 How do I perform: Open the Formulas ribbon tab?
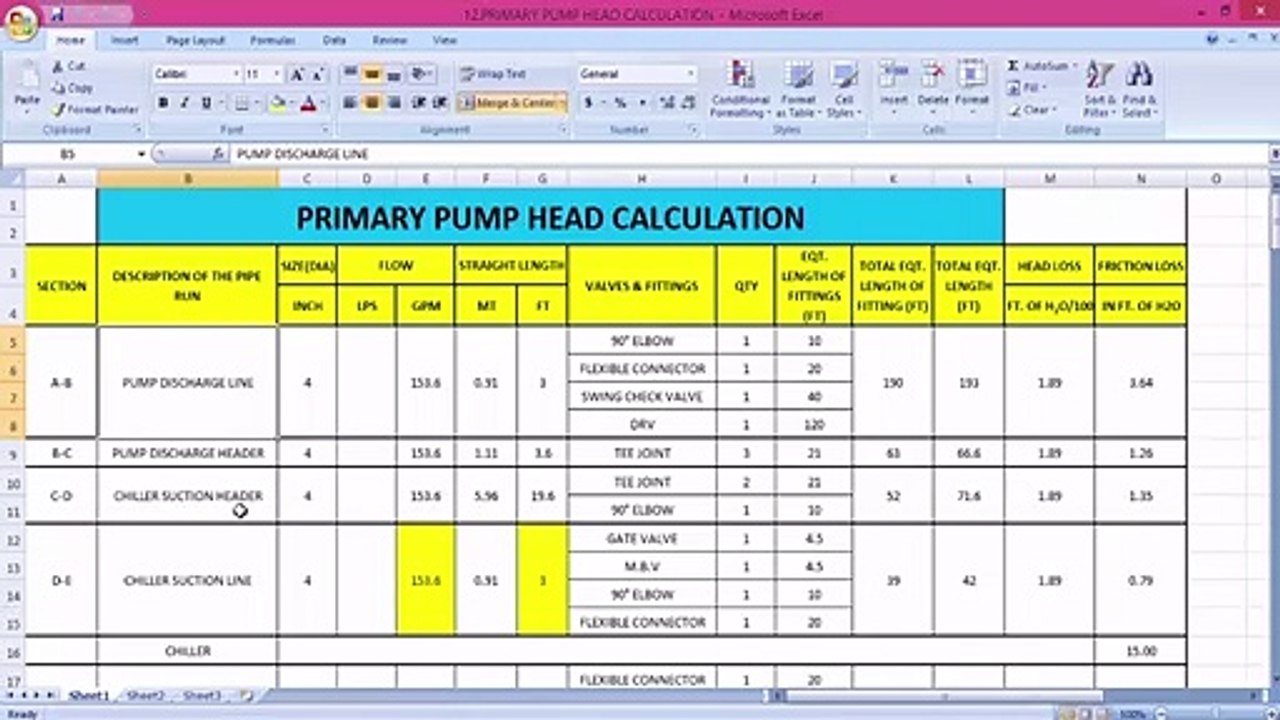(x=273, y=41)
